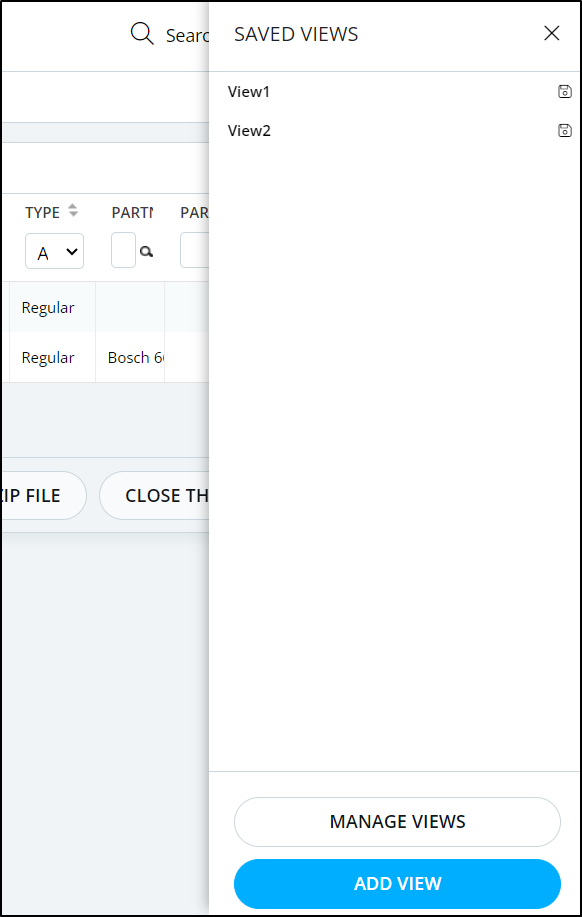Load the saved View1
The image size is (582, 917).
click(x=249, y=92)
